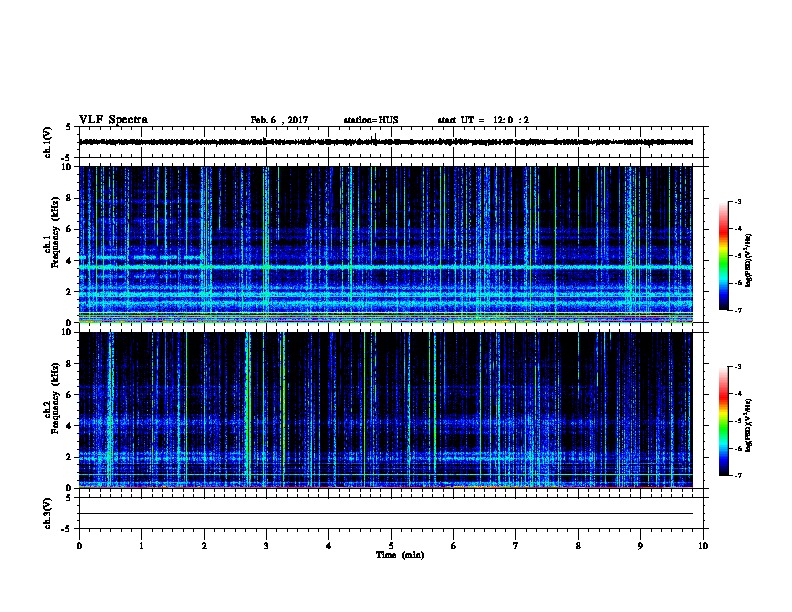This screenshot has width=792, height=612.
Task: Click the ch.1 voltage waveform trace
Action: tap(386, 142)
